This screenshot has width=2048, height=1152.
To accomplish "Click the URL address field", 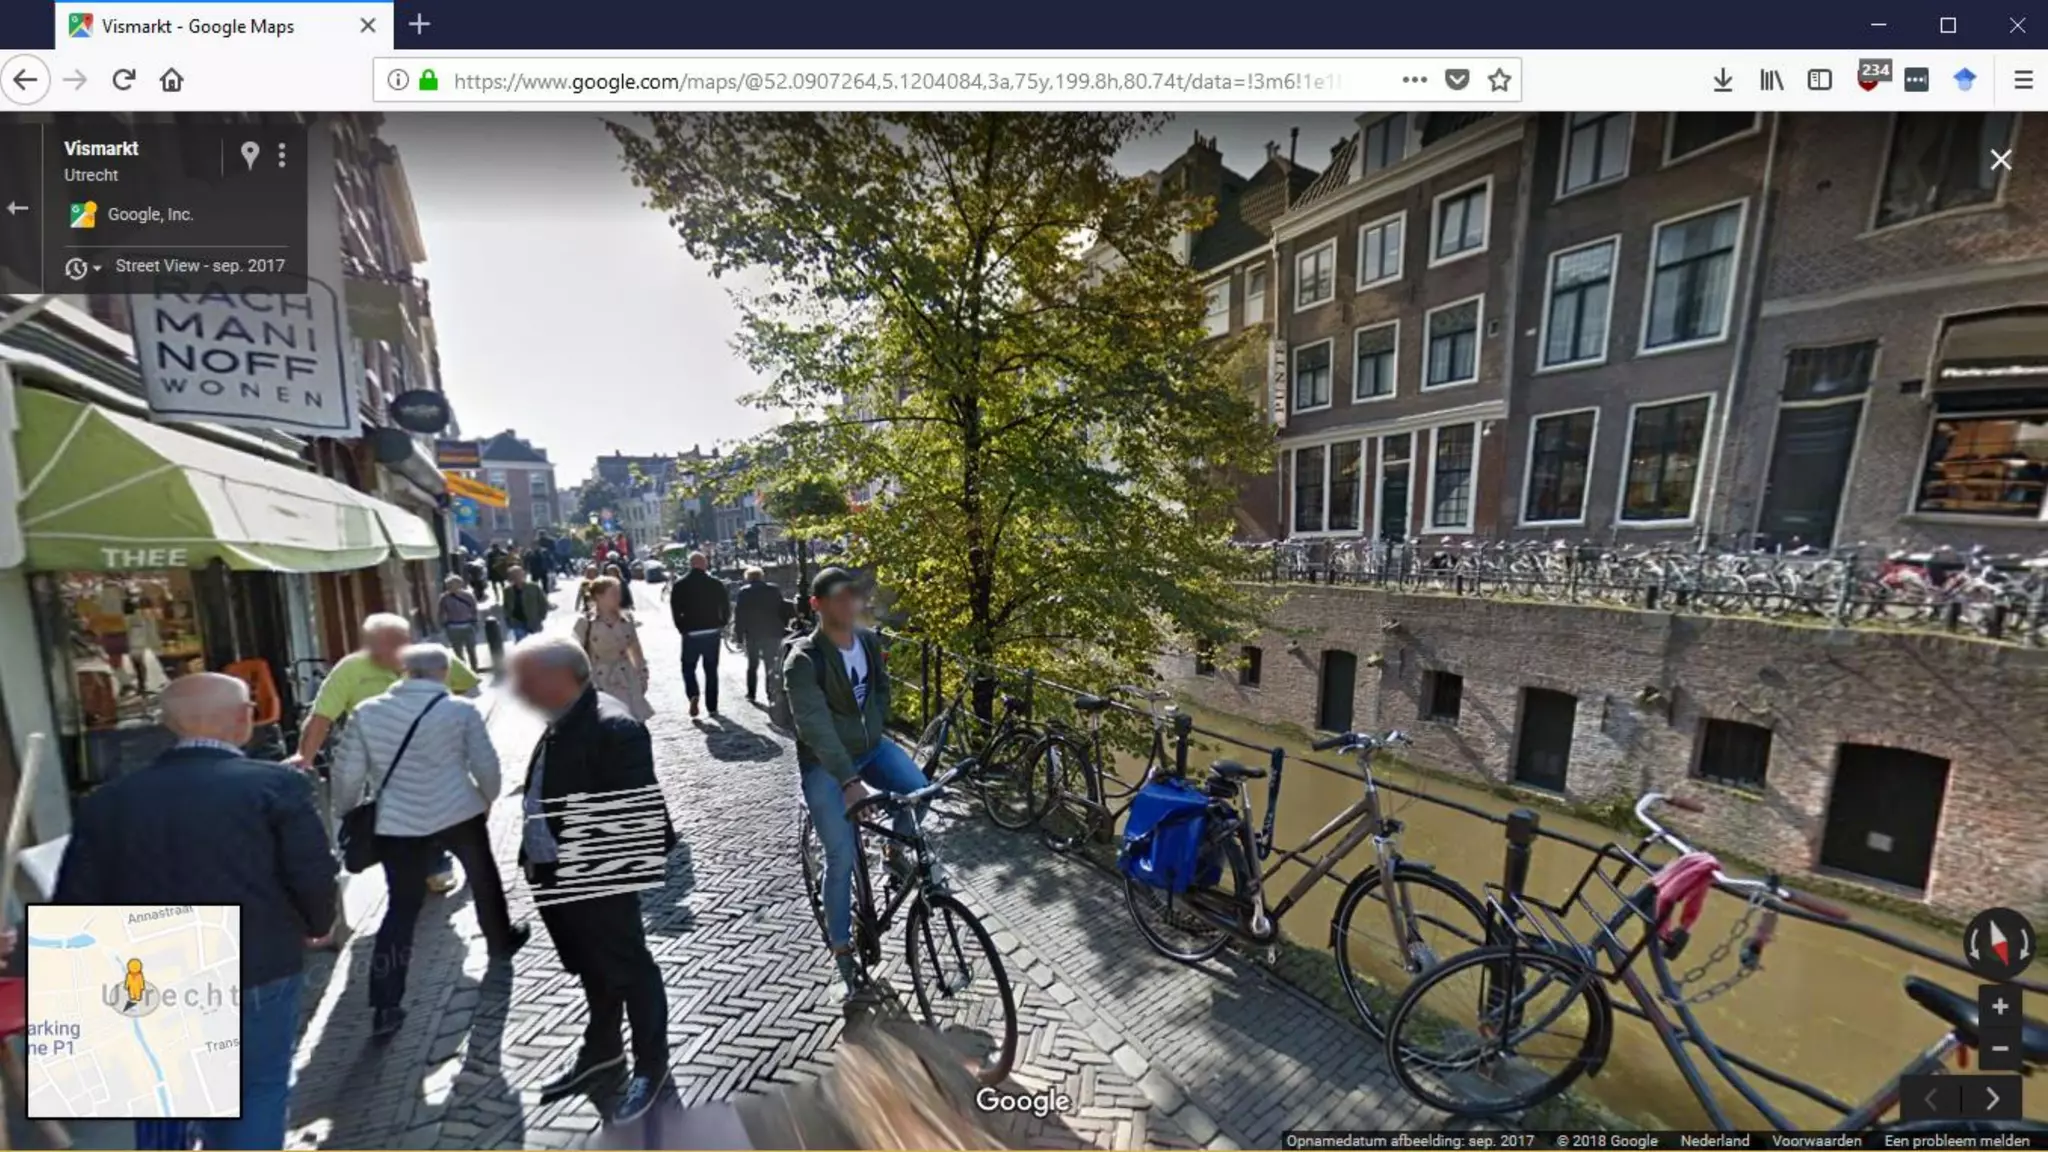I will point(900,81).
